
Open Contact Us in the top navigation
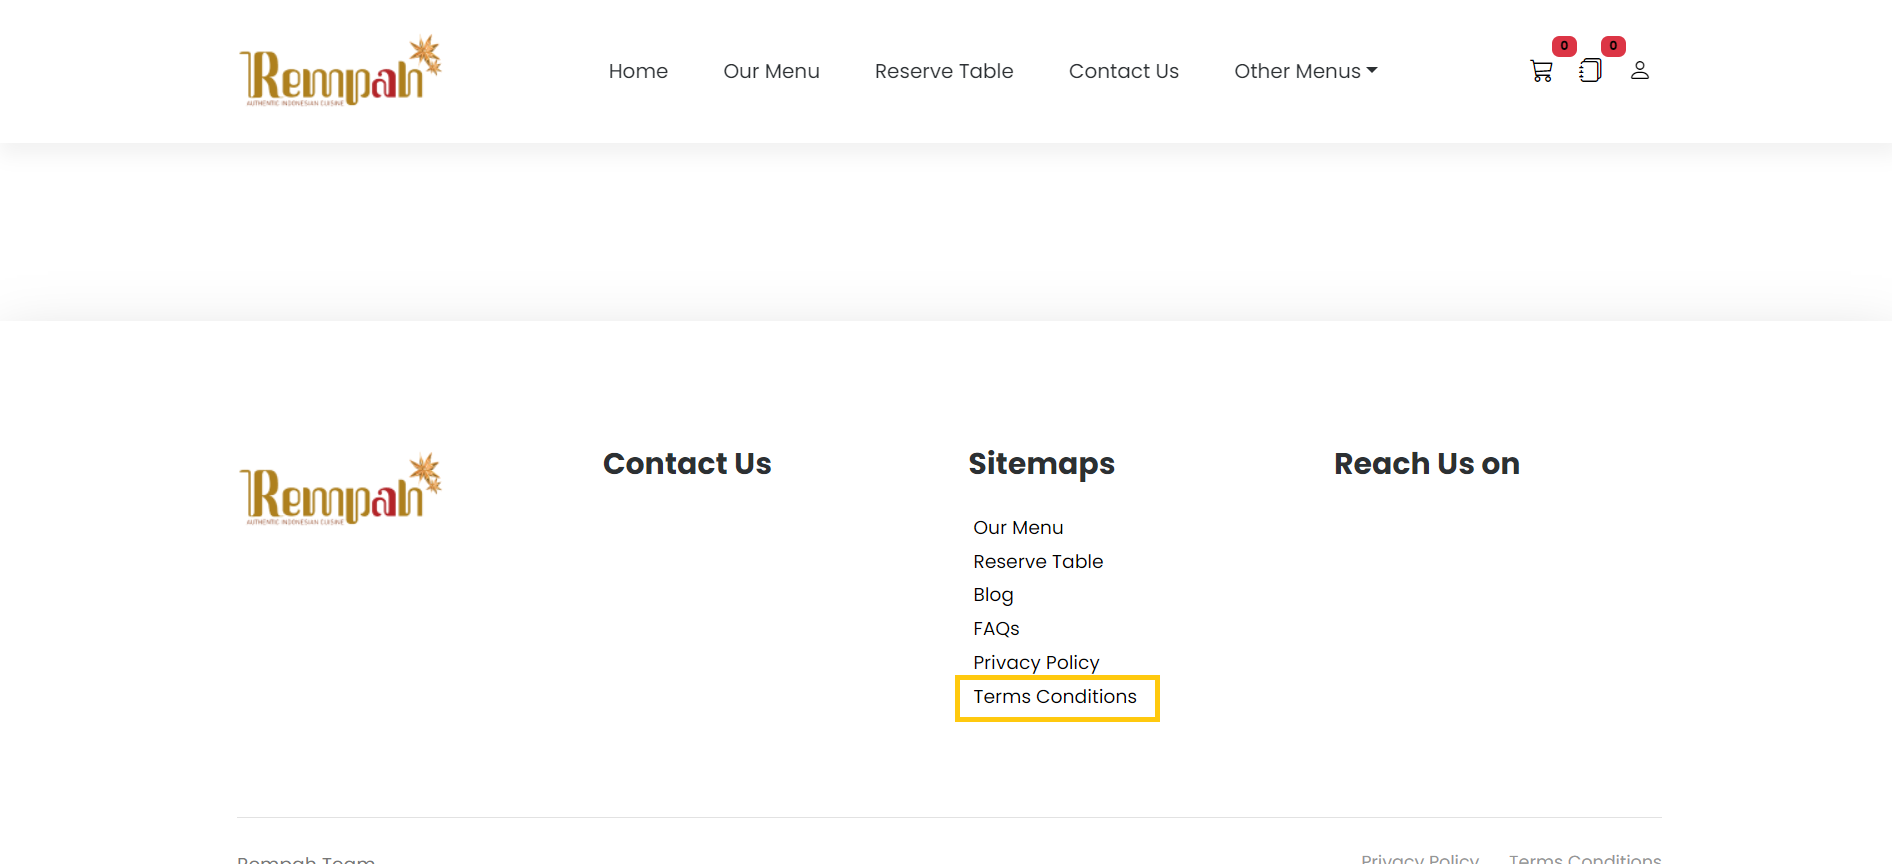coord(1123,71)
